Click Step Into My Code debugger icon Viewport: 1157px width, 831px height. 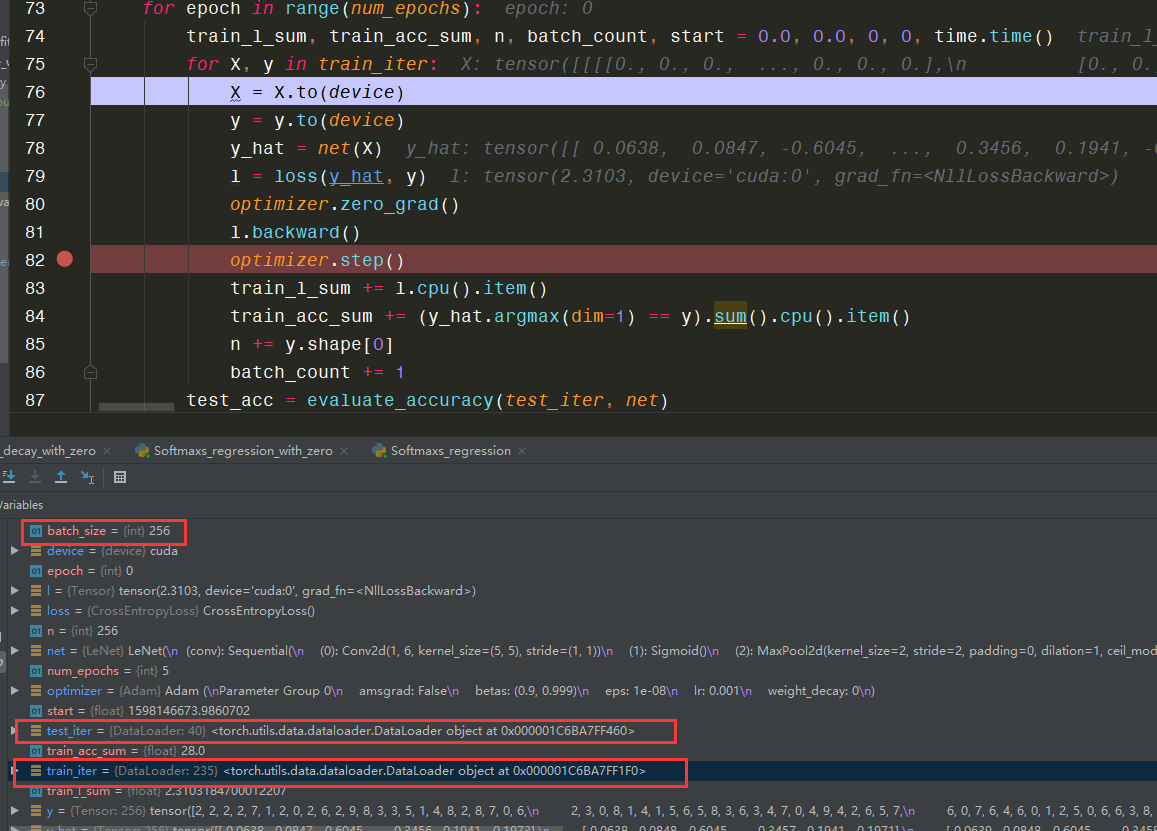point(9,477)
